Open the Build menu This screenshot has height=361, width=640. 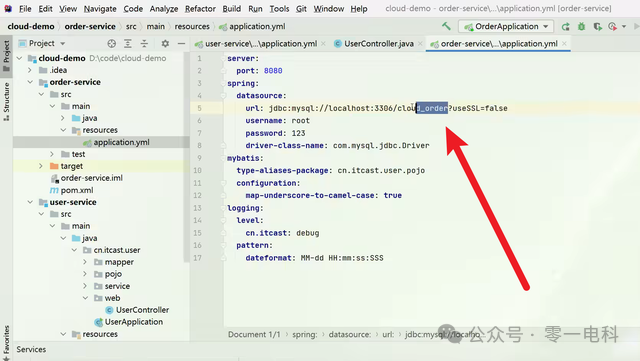pyautogui.click(x=231, y=9)
